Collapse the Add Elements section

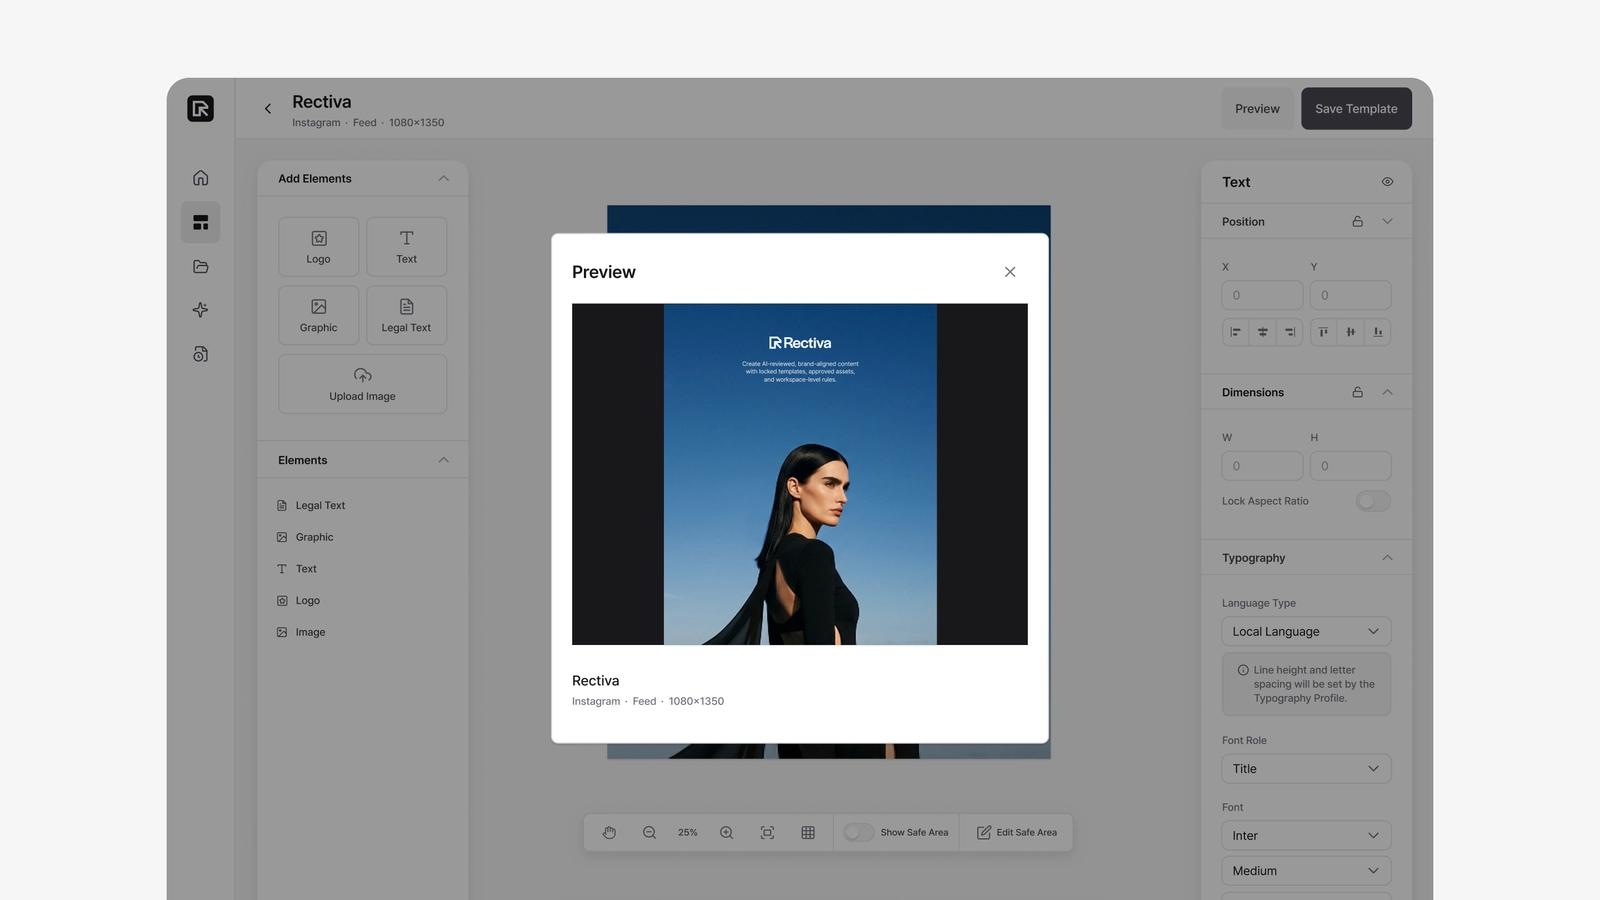pos(444,178)
